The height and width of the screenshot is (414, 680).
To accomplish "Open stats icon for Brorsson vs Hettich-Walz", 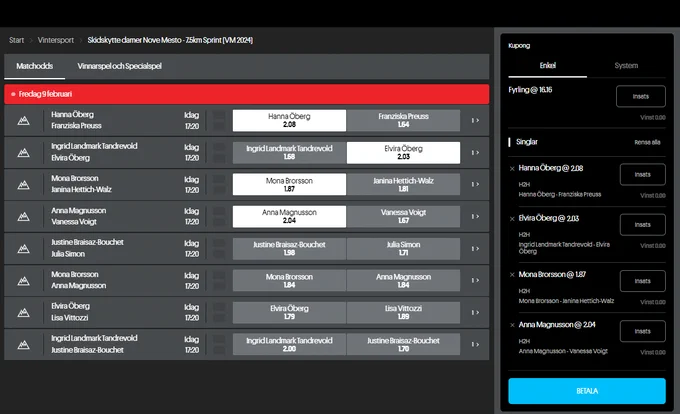I will tap(219, 184).
